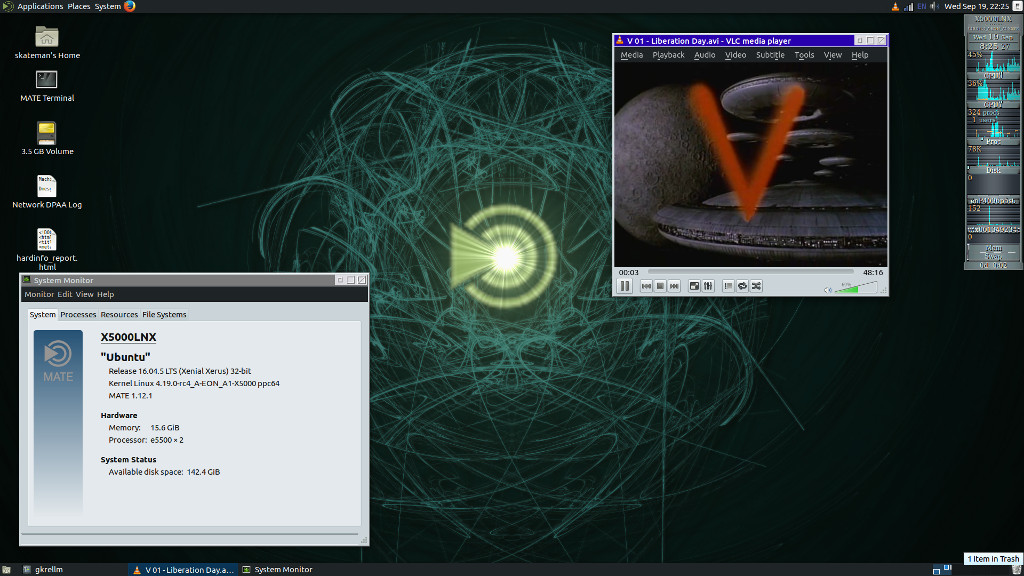This screenshot has height=576, width=1024.
Task: Click the gkrellm Swap meter
Action: (x=993, y=257)
